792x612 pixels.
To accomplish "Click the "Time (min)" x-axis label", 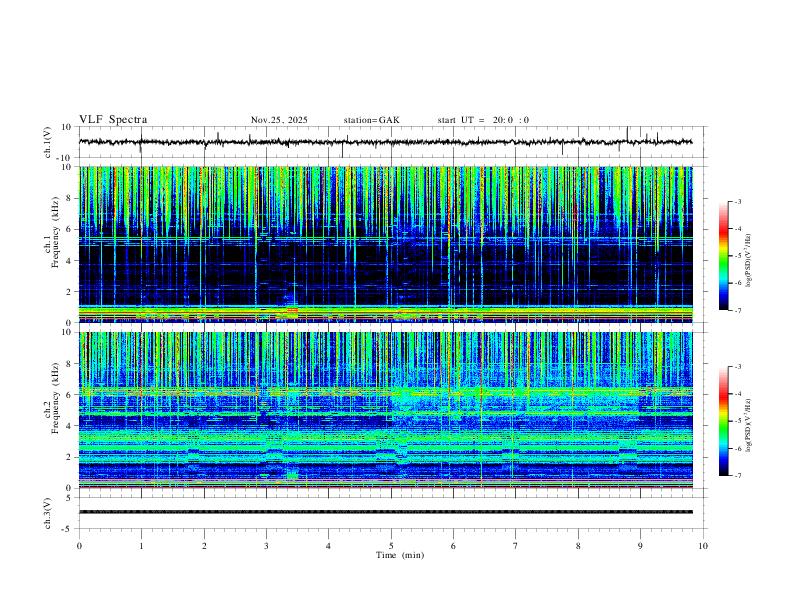I will coord(400,555).
